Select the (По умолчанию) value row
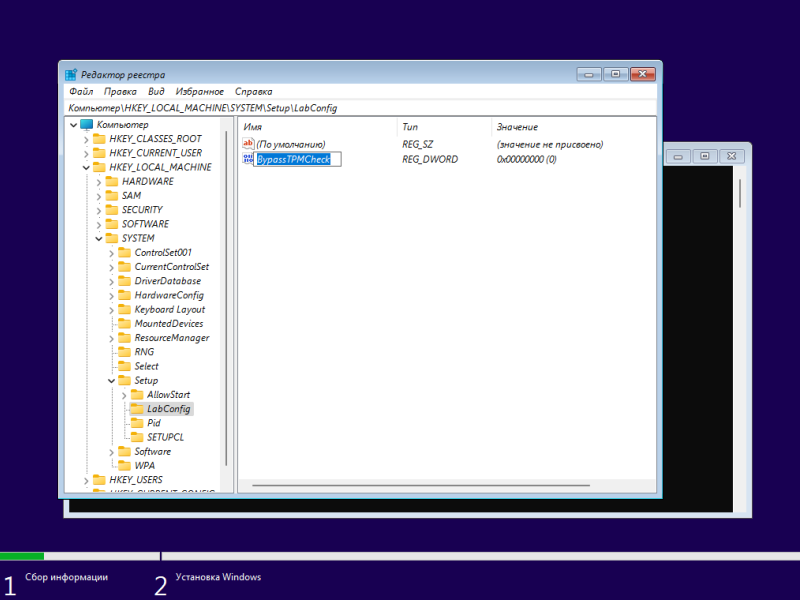Viewport: 800px width, 600px height. pyautogui.click(x=291, y=144)
